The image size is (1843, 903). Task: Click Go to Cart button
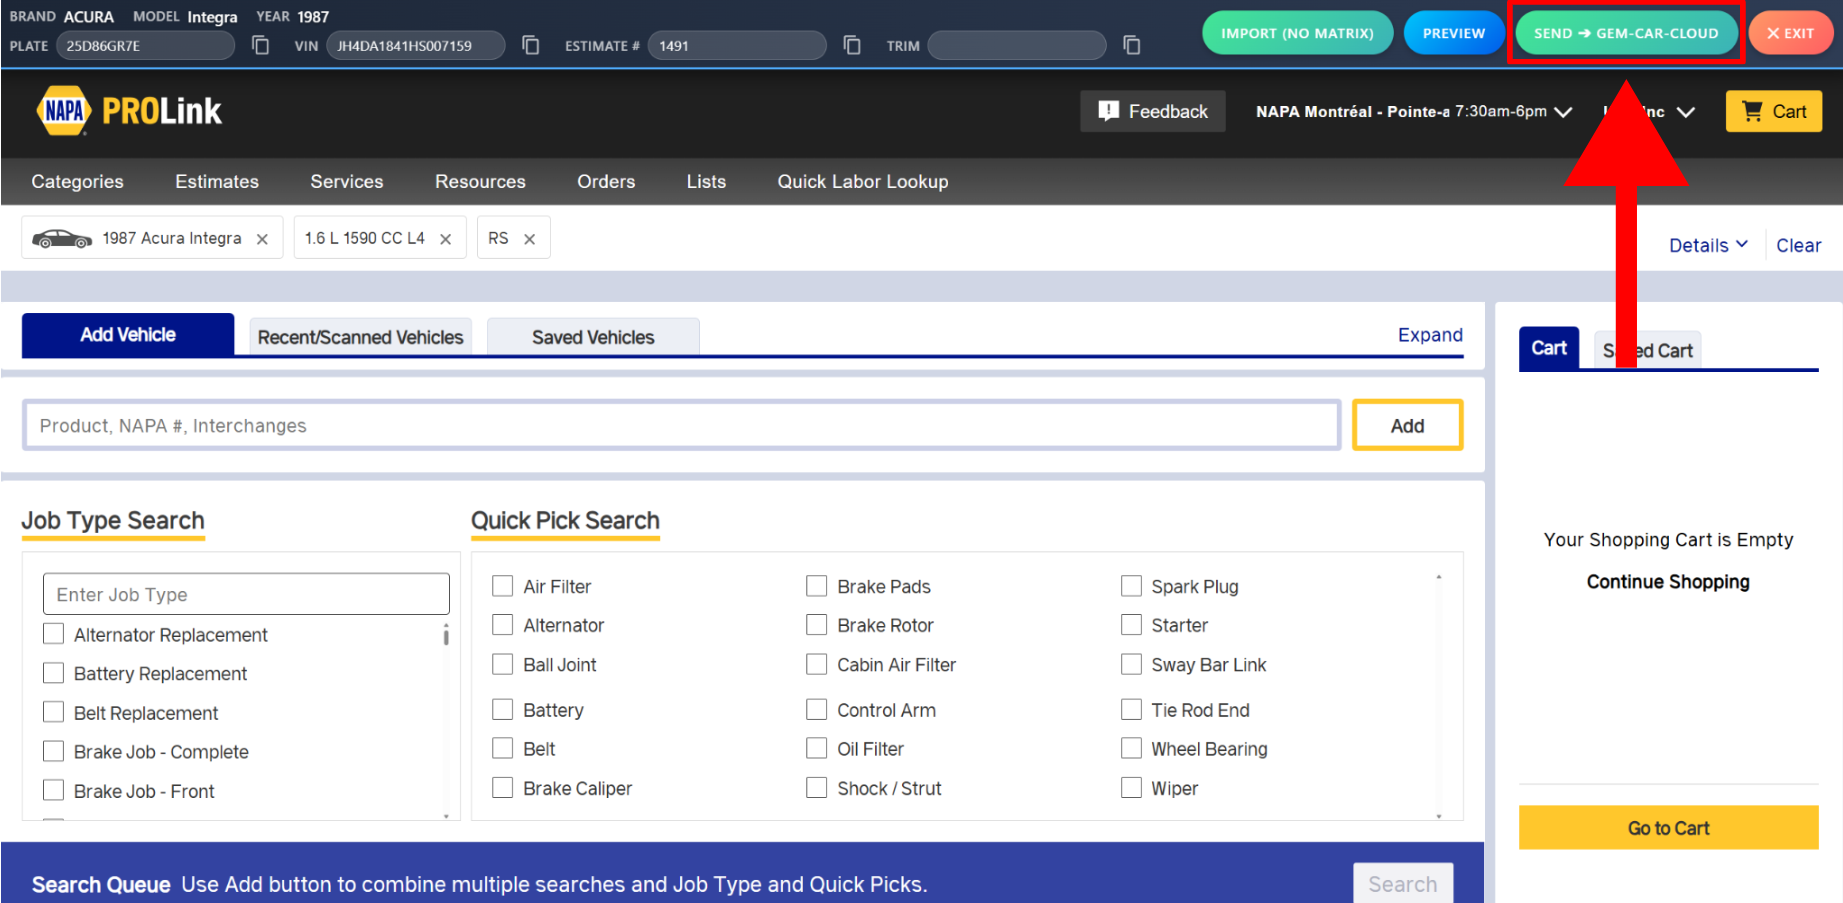pyautogui.click(x=1668, y=828)
